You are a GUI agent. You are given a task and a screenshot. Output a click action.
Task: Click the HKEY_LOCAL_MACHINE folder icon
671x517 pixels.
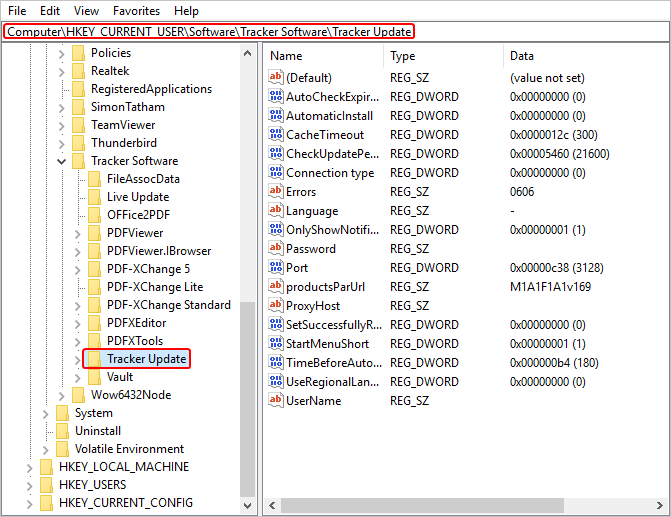tap(46, 466)
